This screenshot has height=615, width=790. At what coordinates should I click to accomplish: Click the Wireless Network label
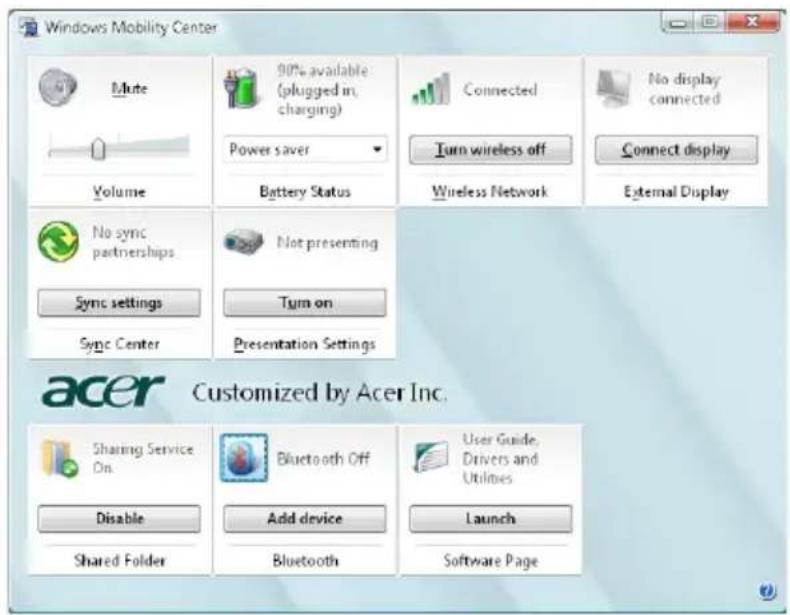coord(490,192)
